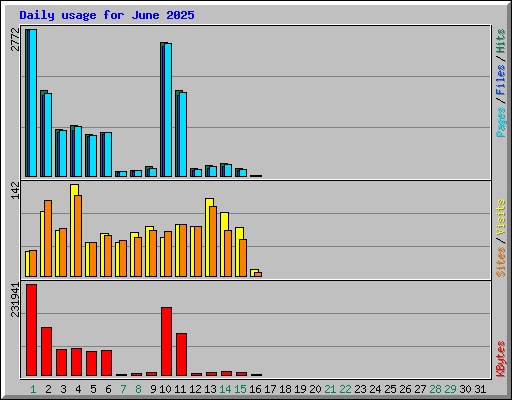Click the day 13 orange sites bar
The height and width of the screenshot is (400, 512).
click(x=213, y=242)
